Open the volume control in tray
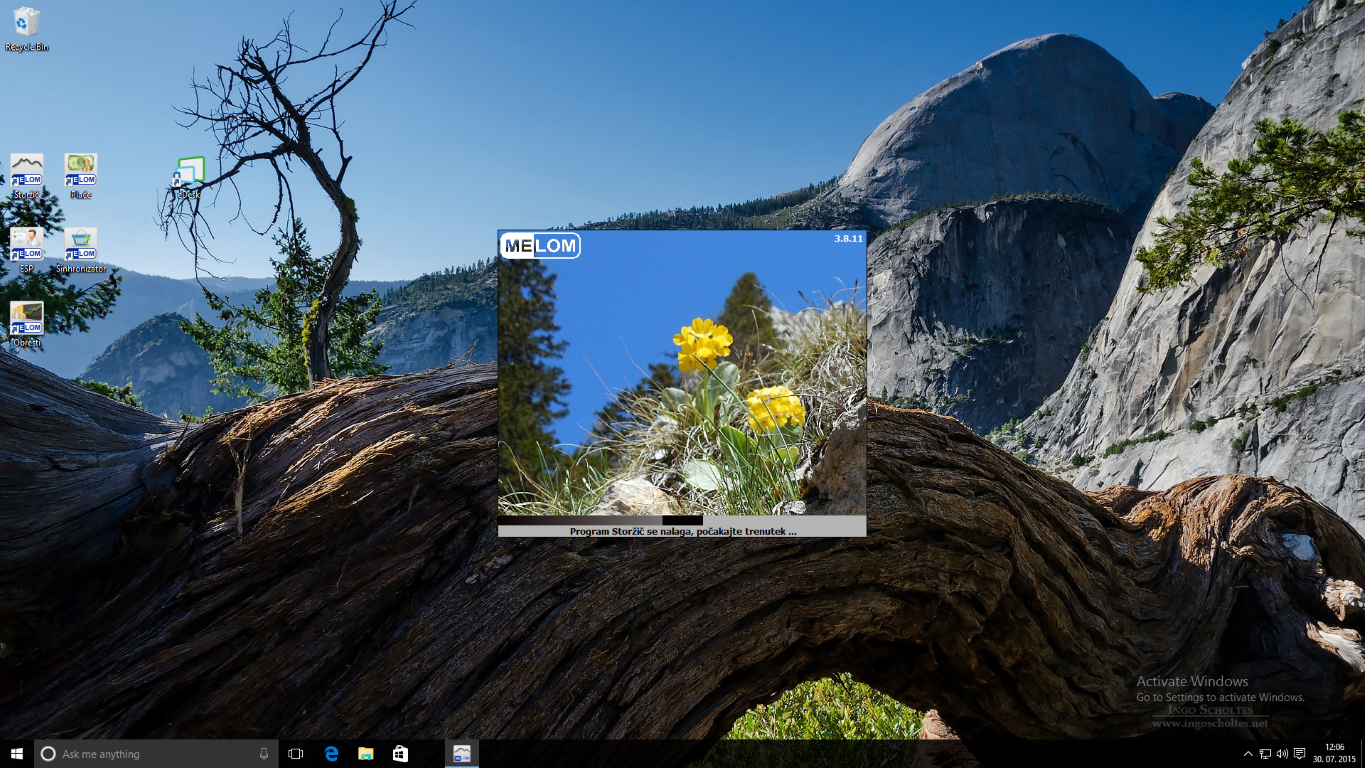 1282,754
